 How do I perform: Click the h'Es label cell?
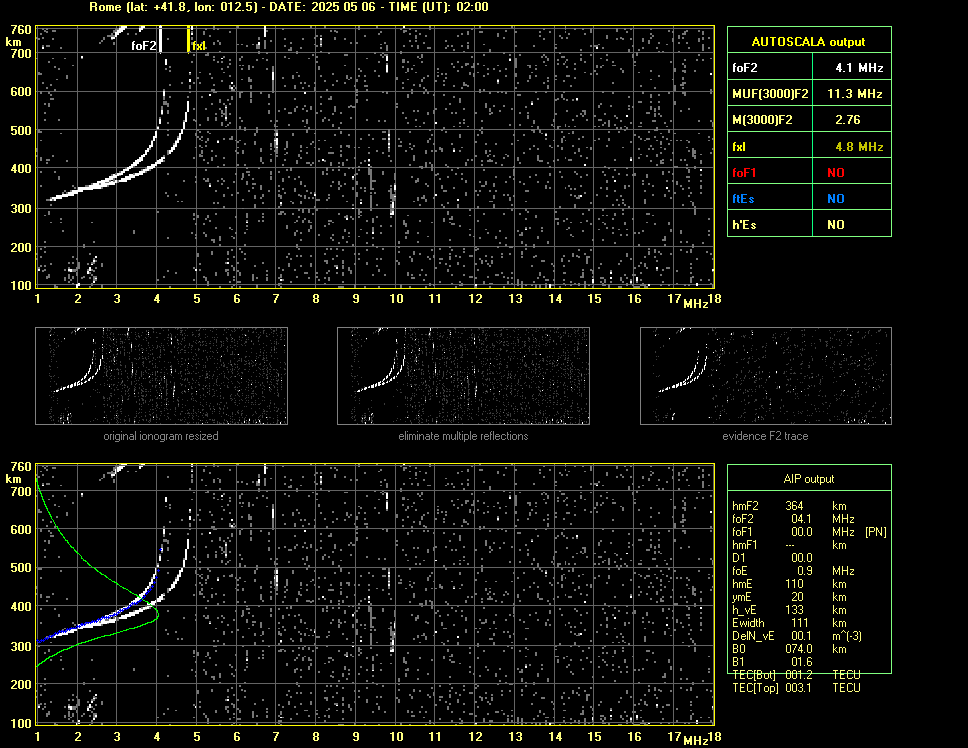pyautogui.click(x=770, y=225)
